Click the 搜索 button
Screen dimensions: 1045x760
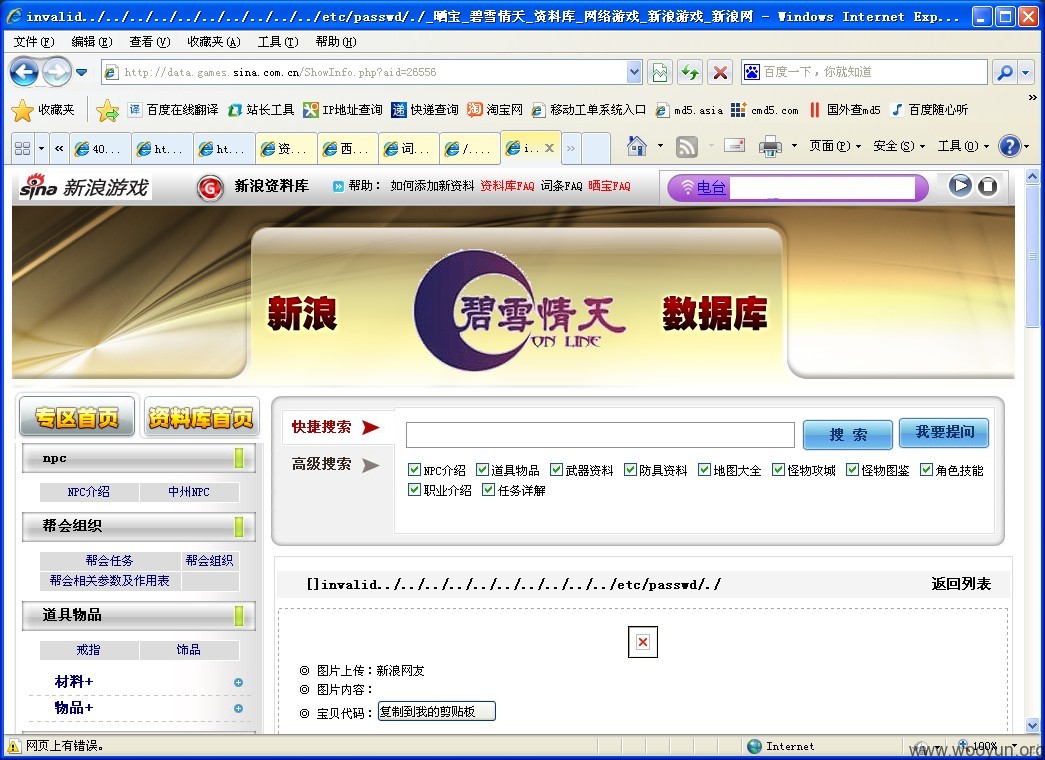pos(848,435)
